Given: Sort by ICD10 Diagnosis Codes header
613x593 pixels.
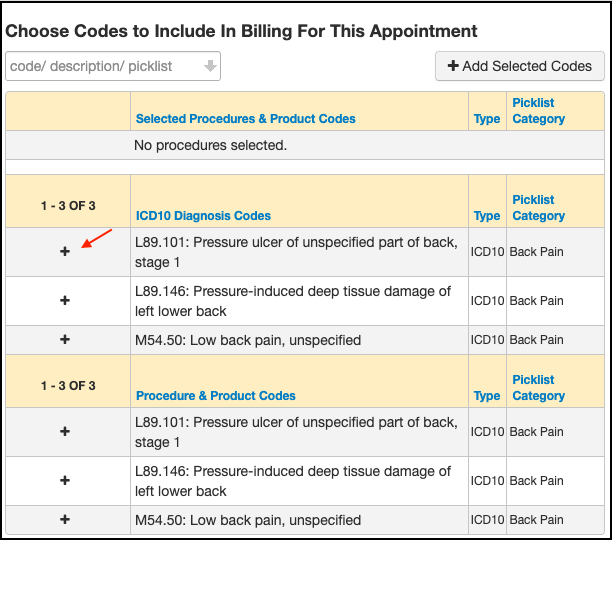Looking at the screenshot, I should click(x=203, y=216).
